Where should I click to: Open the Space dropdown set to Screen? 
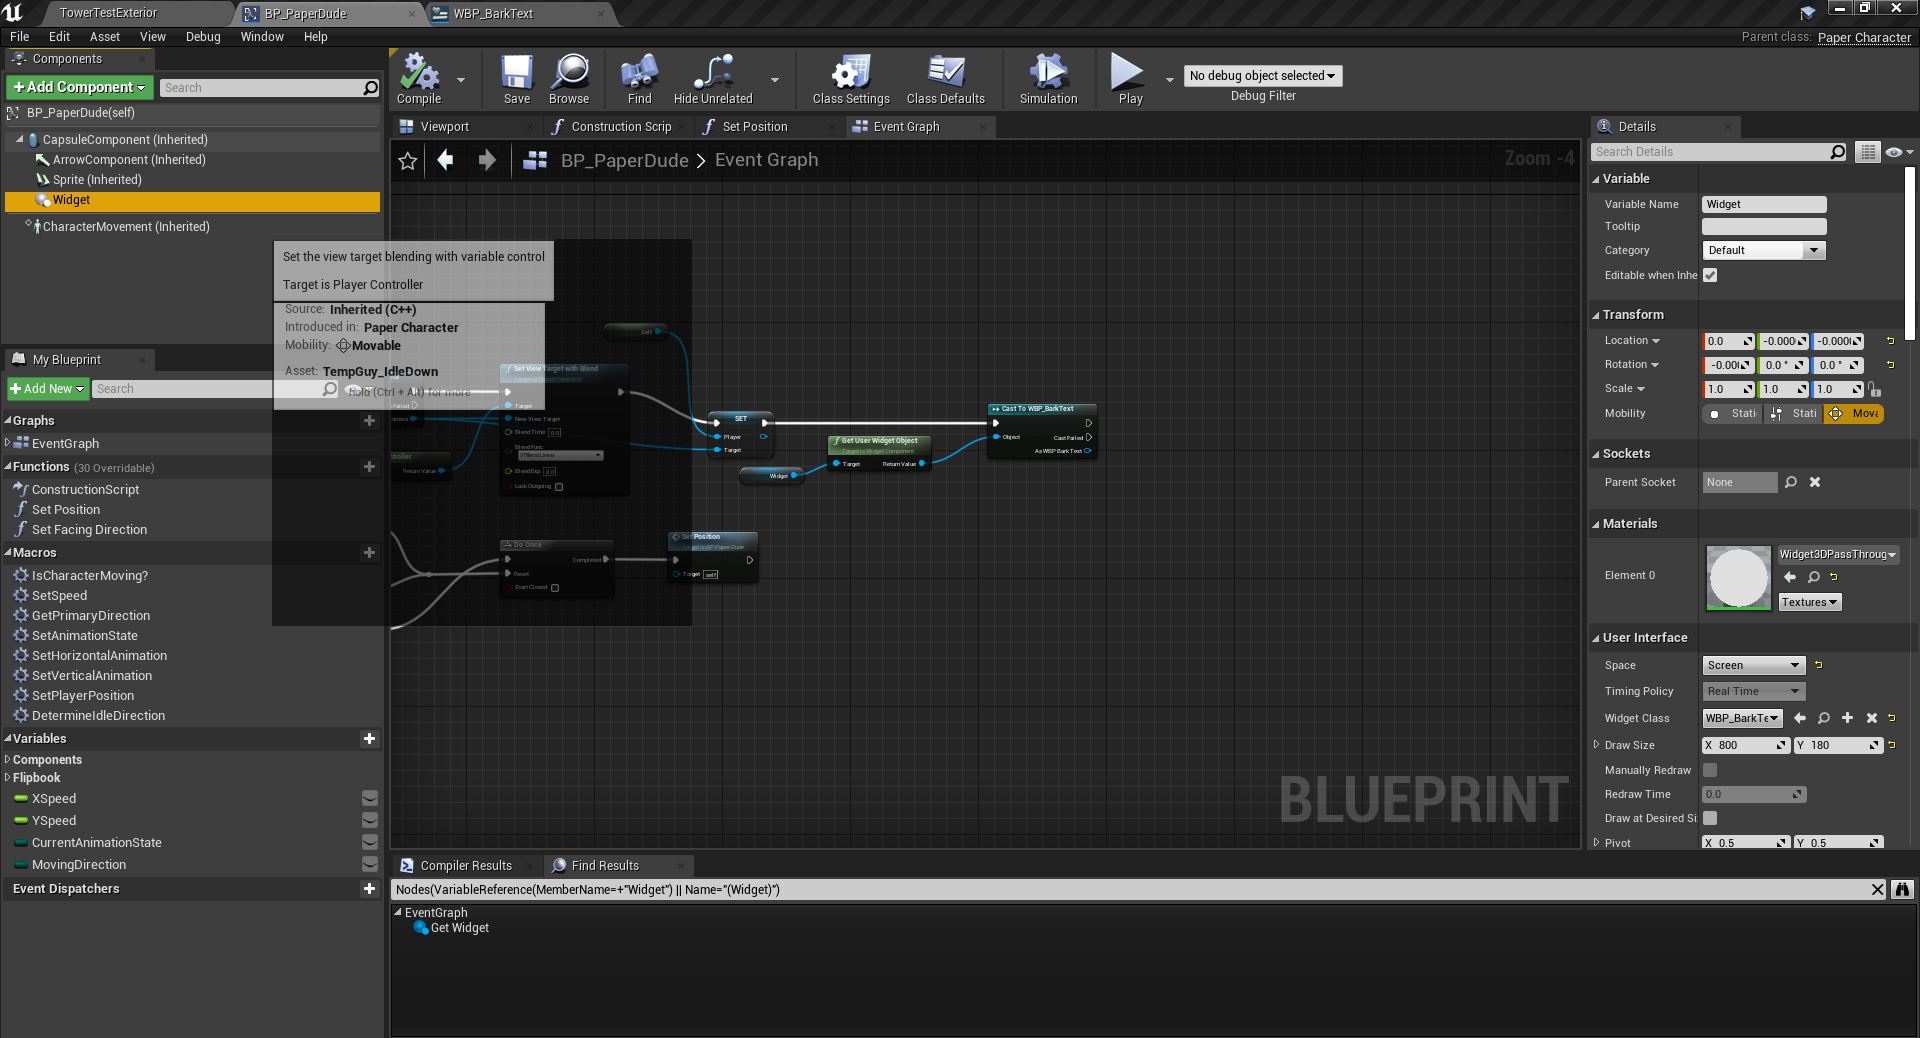1754,665
